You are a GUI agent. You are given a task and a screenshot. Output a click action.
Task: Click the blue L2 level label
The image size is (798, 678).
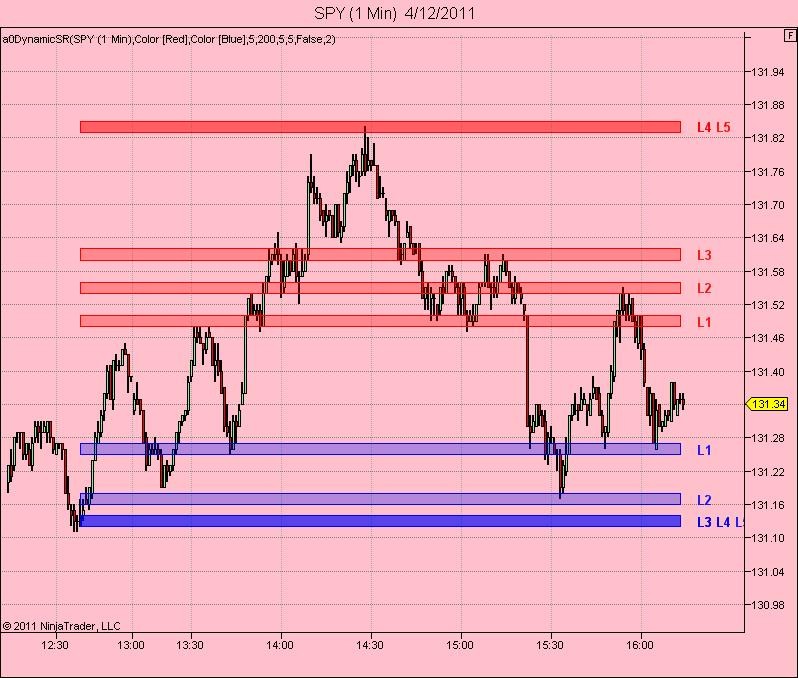point(704,500)
